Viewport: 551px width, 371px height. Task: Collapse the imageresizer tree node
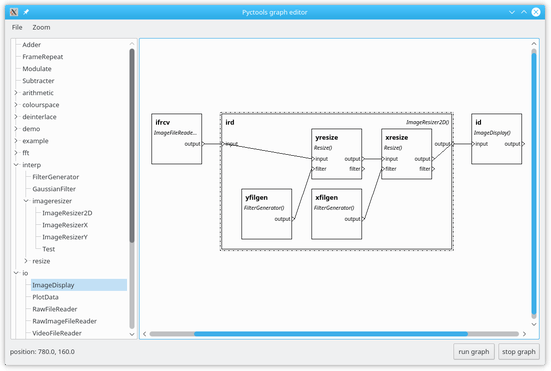pos(26,201)
